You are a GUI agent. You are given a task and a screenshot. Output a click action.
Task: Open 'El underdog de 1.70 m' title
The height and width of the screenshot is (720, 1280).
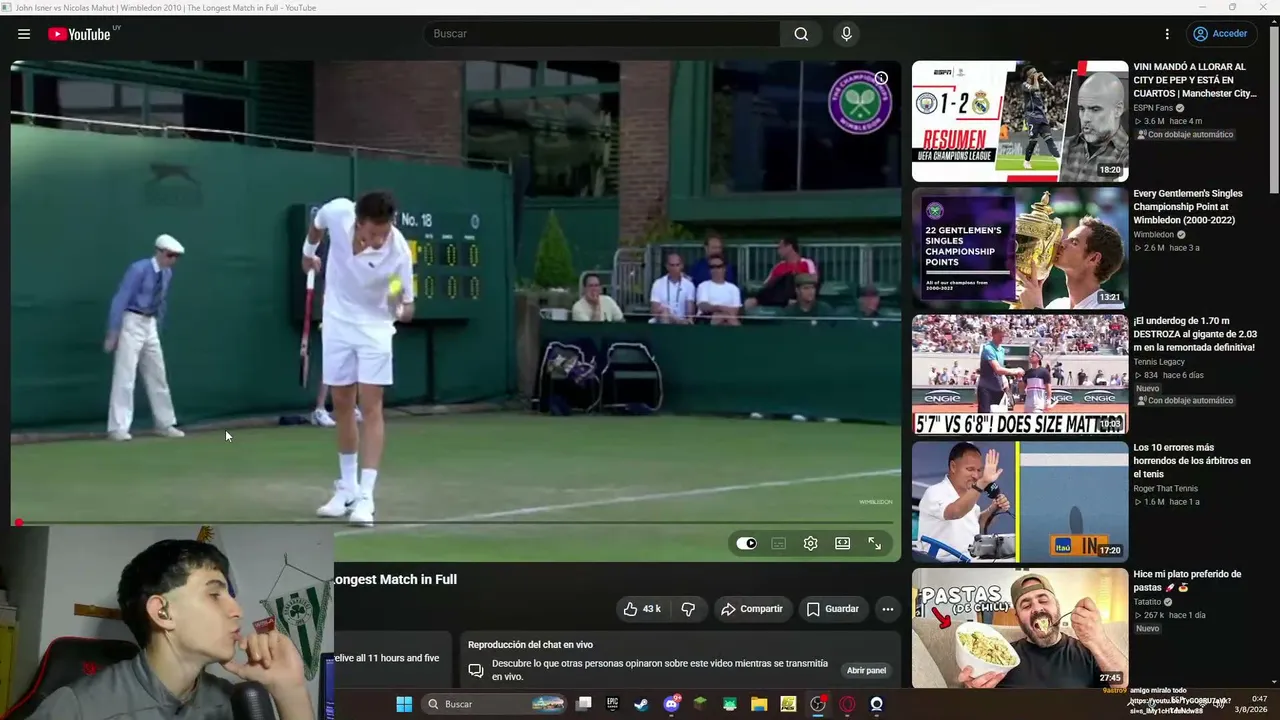1195,334
